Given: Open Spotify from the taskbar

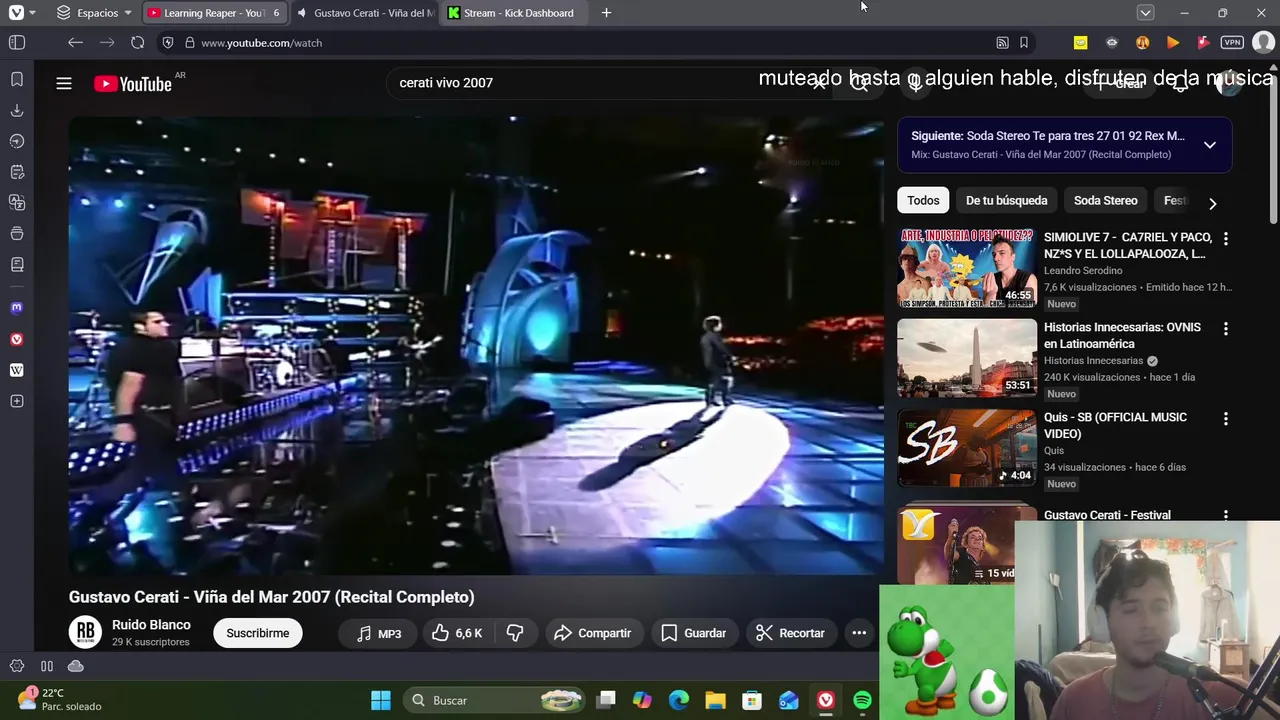Looking at the screenshot, I should click(x=862, y=700).
